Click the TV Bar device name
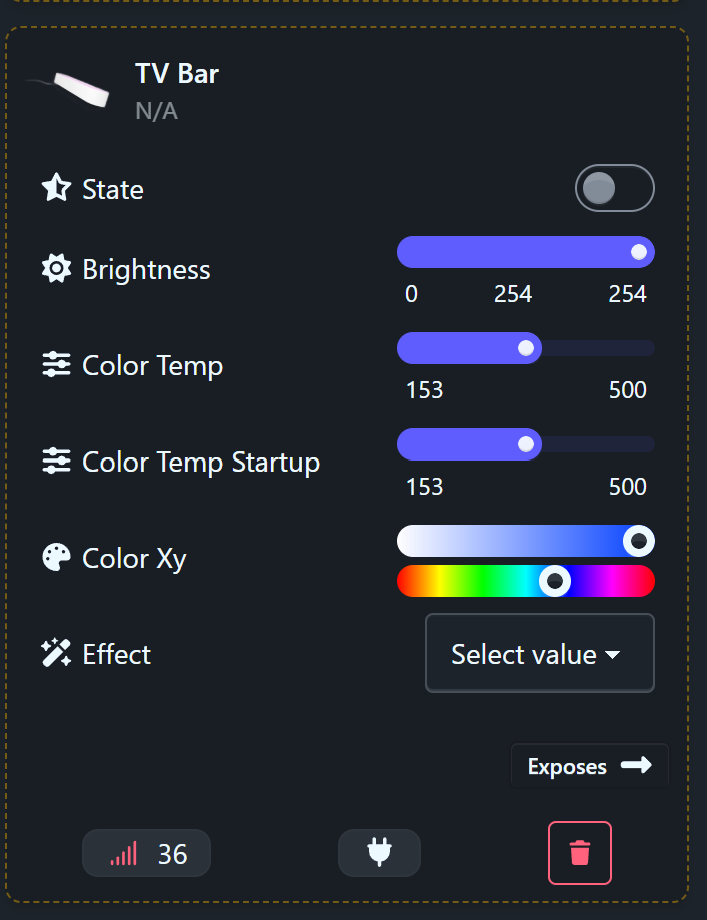This screenshot has width=707, height=920. tap(177, 73)
